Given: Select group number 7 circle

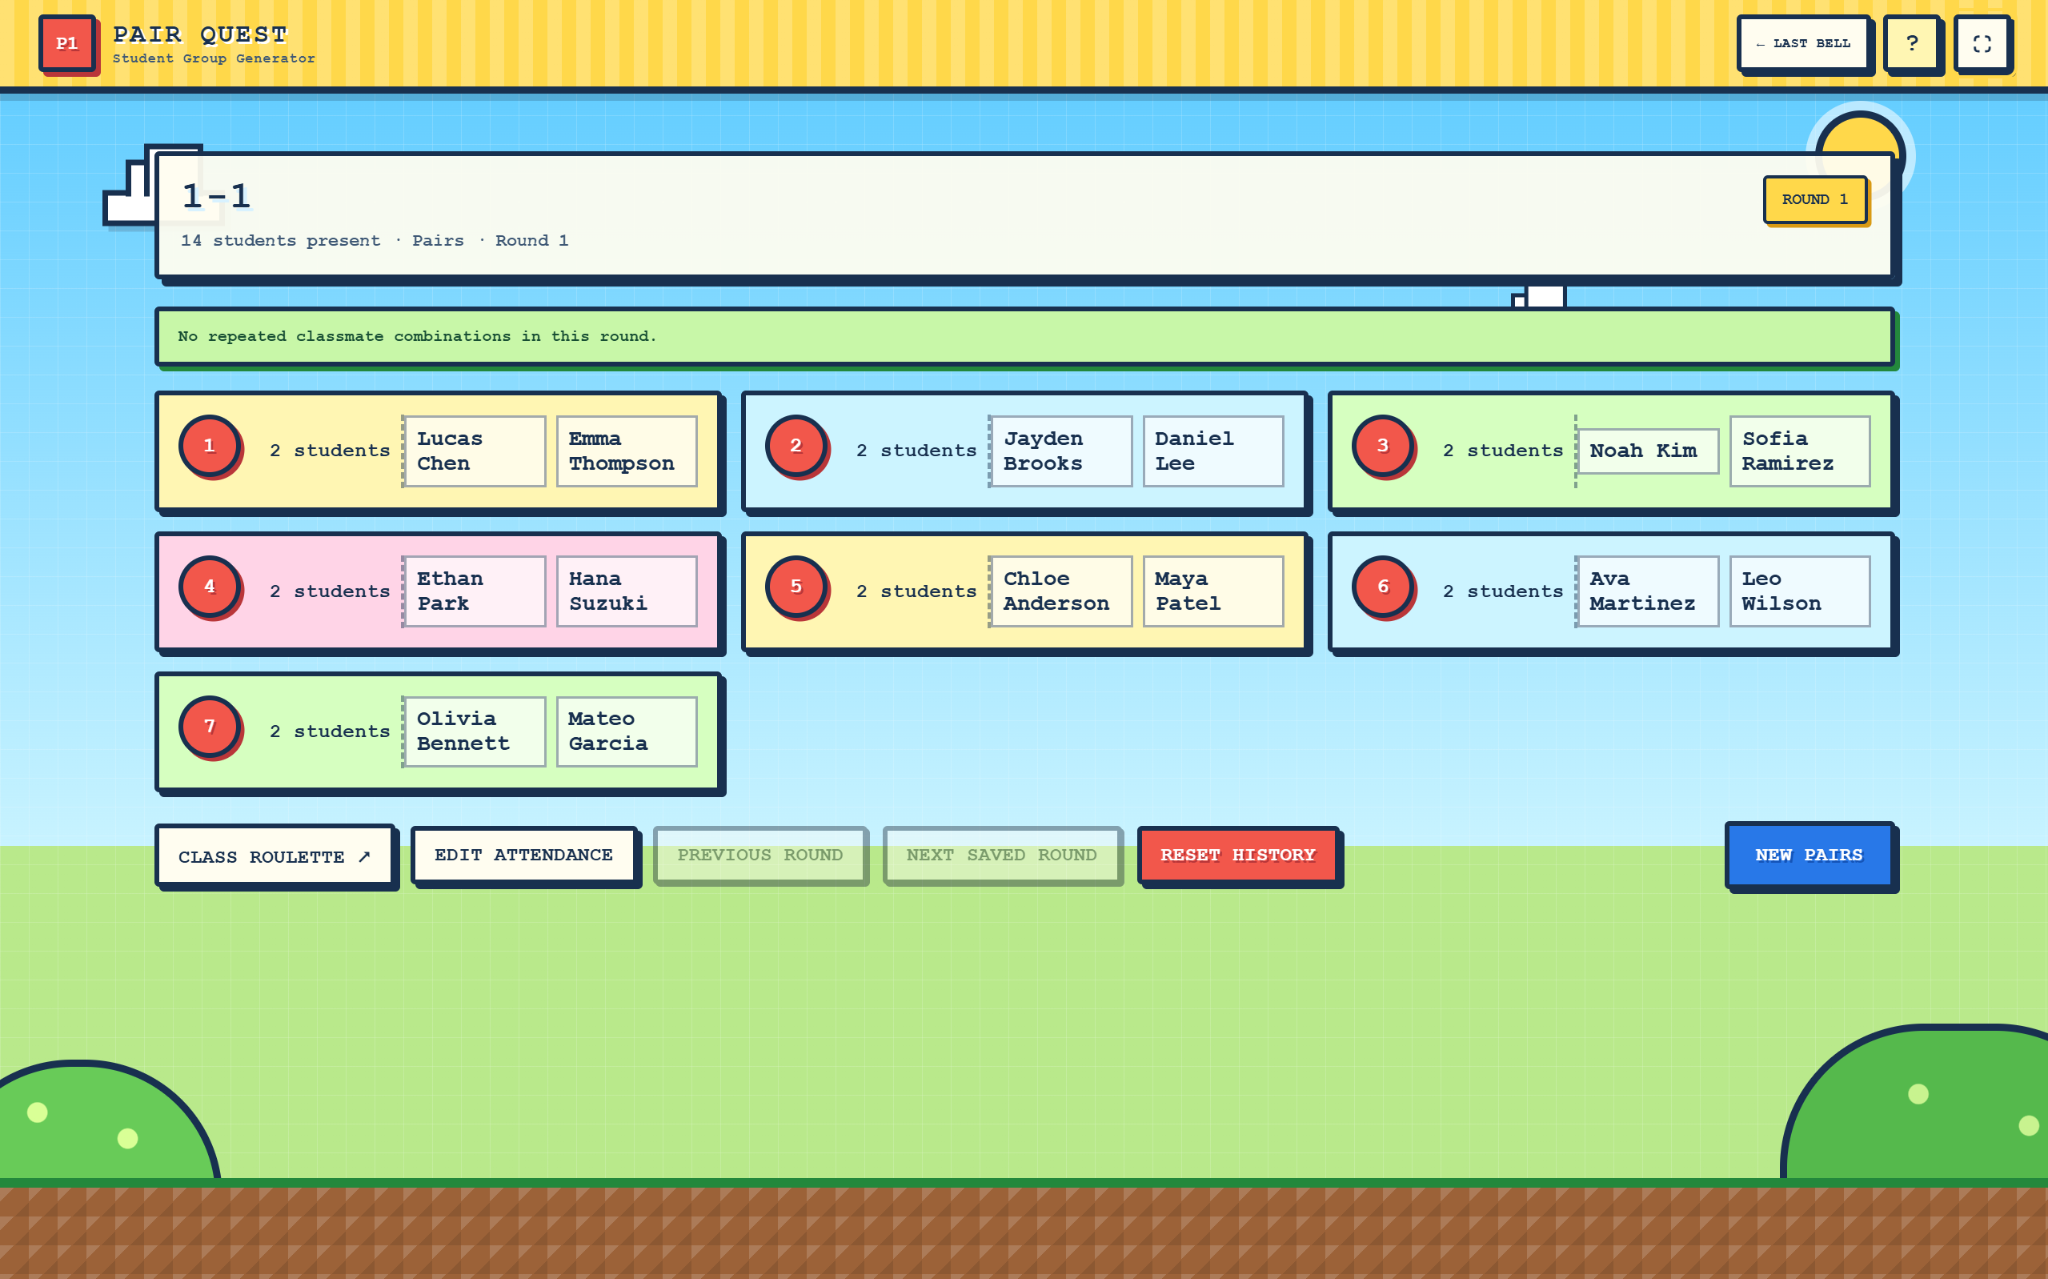Looking at the screenshot, I should point(209,726).
